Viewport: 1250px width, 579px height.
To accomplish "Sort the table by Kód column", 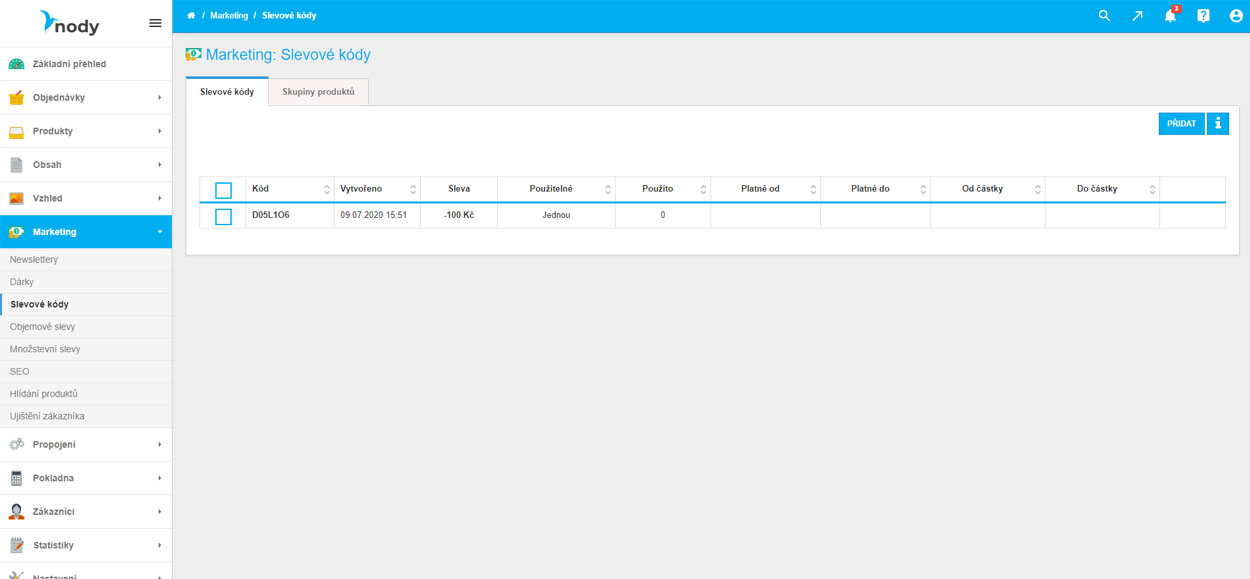I will tap(289, 189).
